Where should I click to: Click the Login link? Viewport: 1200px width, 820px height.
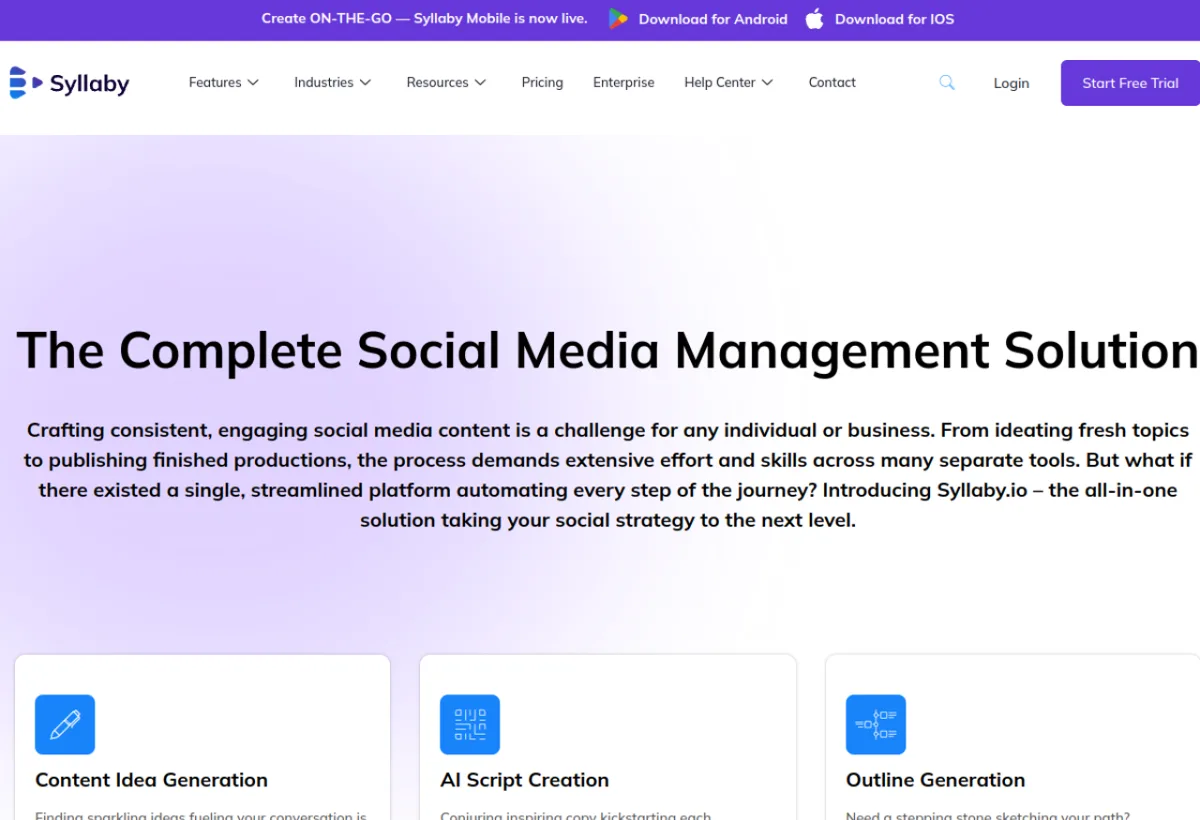tap(1011, 83)
